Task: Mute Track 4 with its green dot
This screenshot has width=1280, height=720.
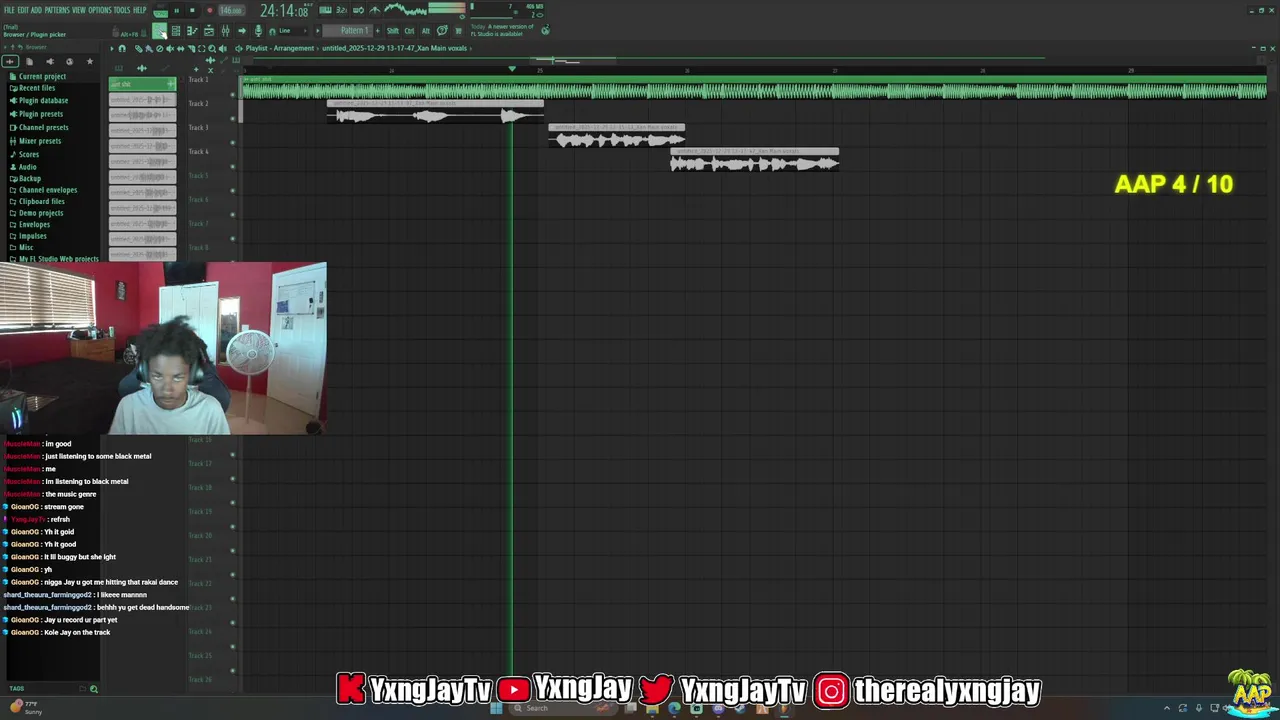Action: coord(233,167)
